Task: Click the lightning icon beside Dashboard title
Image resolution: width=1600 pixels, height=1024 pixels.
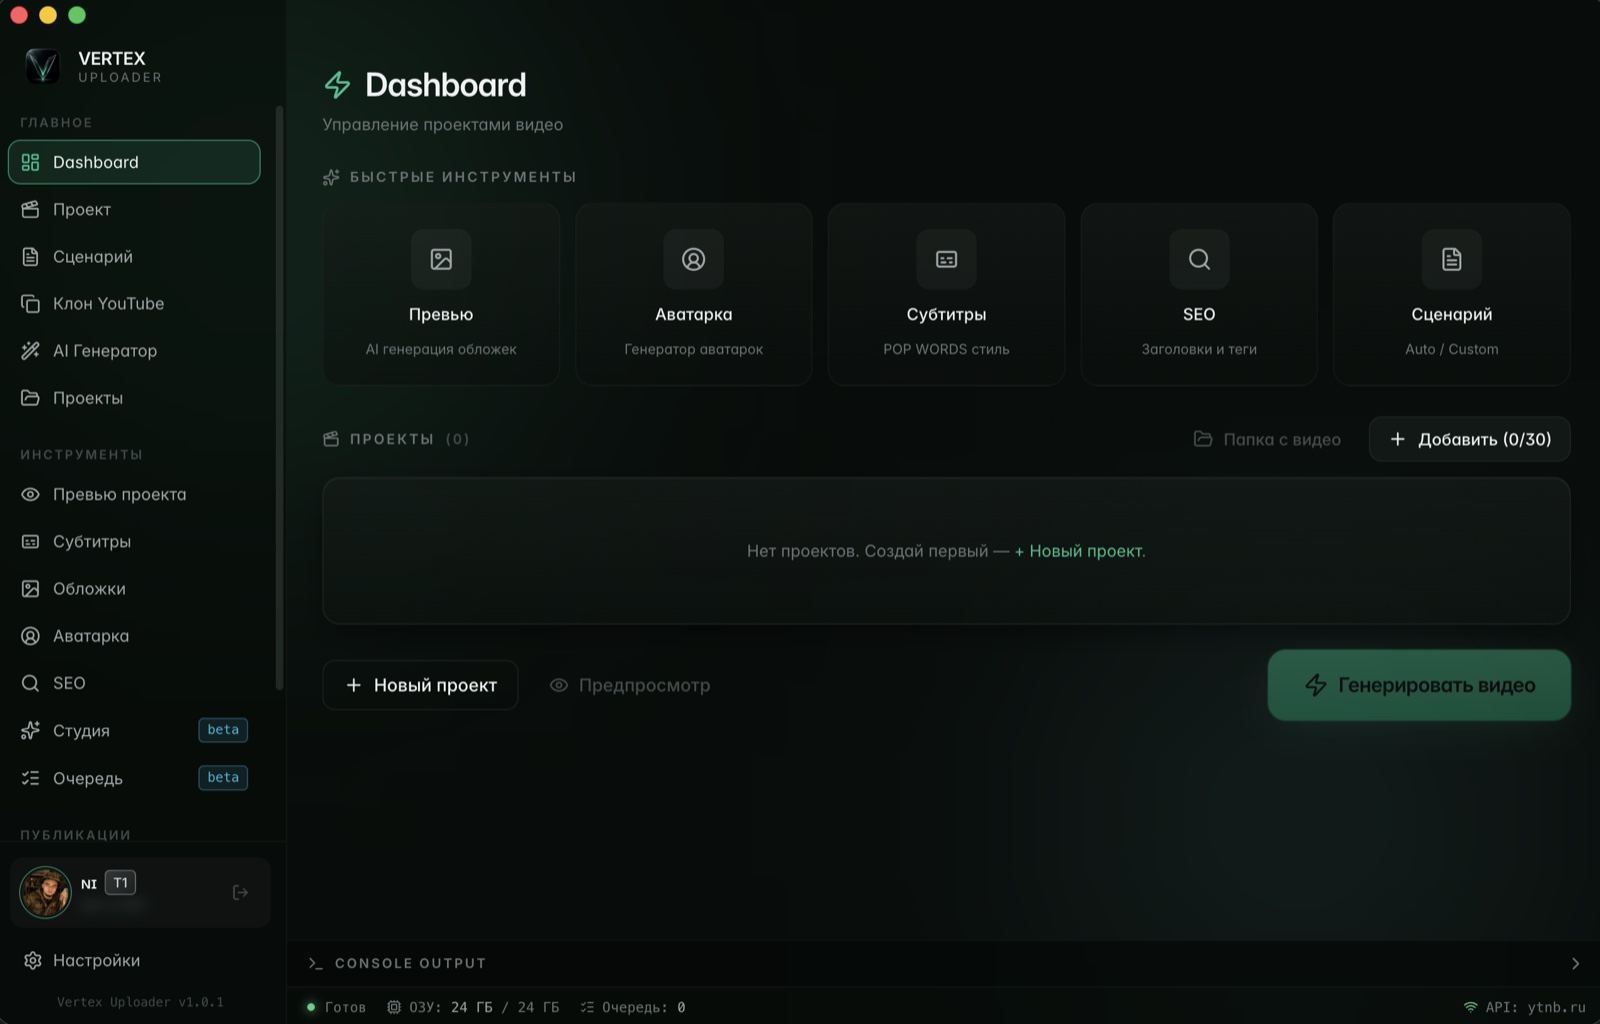Action: tap(338, 85)
